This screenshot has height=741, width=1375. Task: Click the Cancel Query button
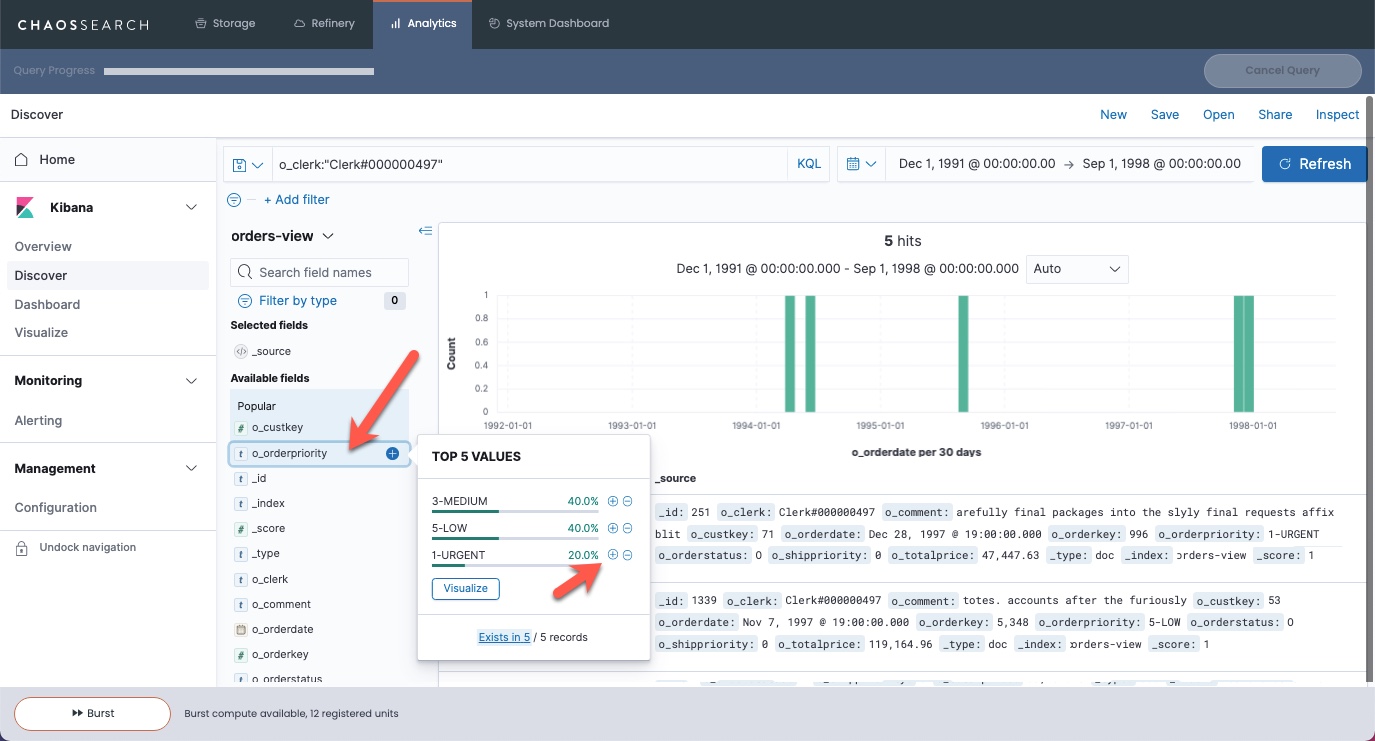1283,71
